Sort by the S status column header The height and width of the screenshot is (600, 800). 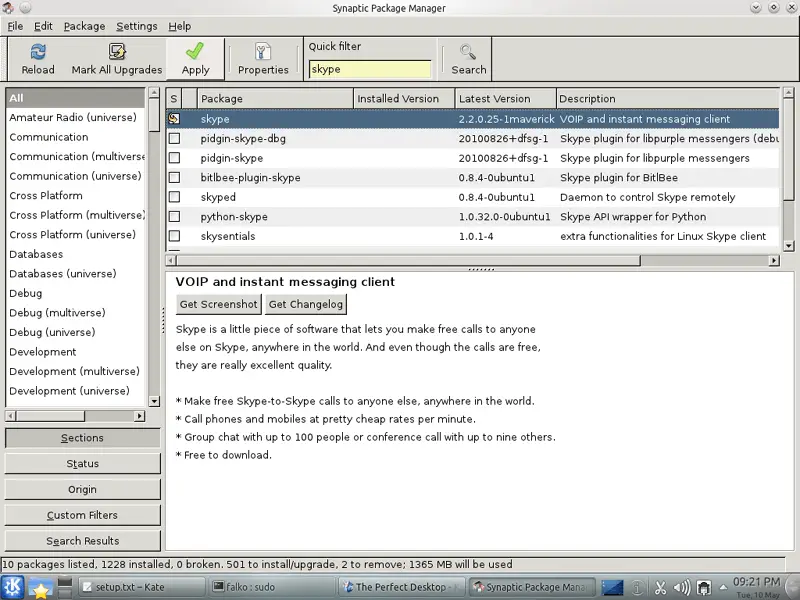(x=173, y=98)
